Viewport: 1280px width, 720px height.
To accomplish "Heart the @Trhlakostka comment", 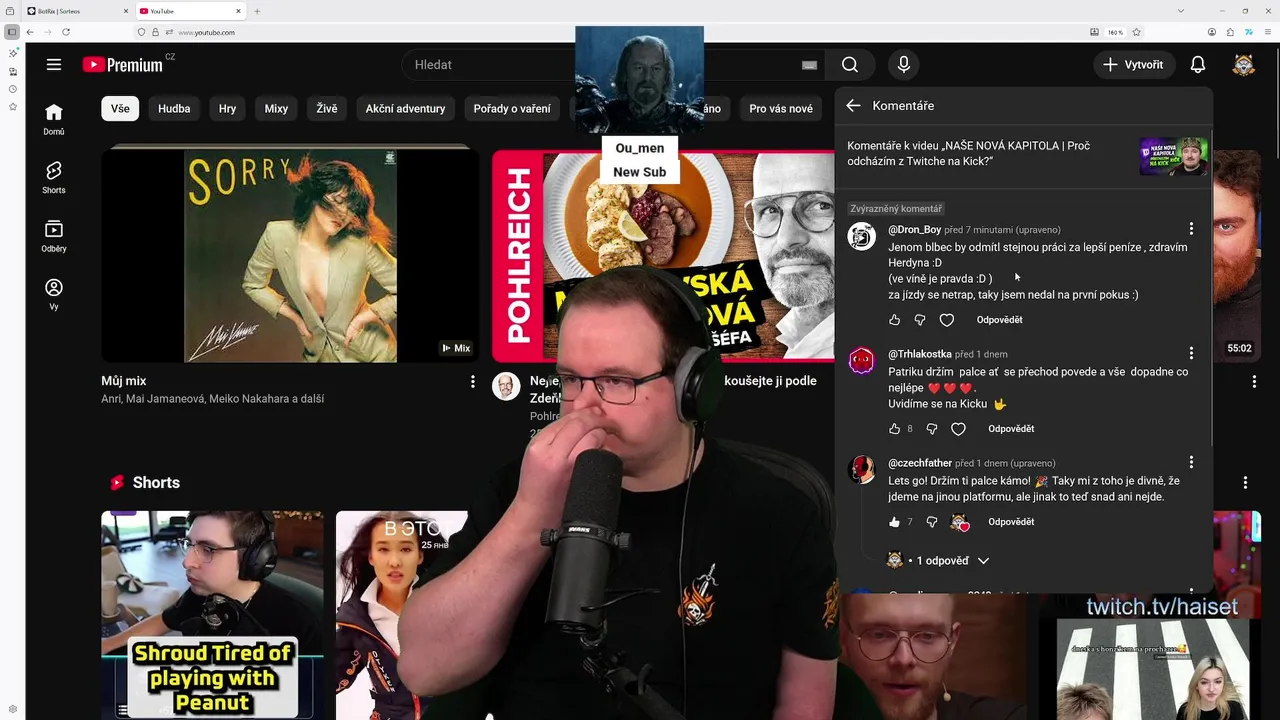I will (958, 429).
